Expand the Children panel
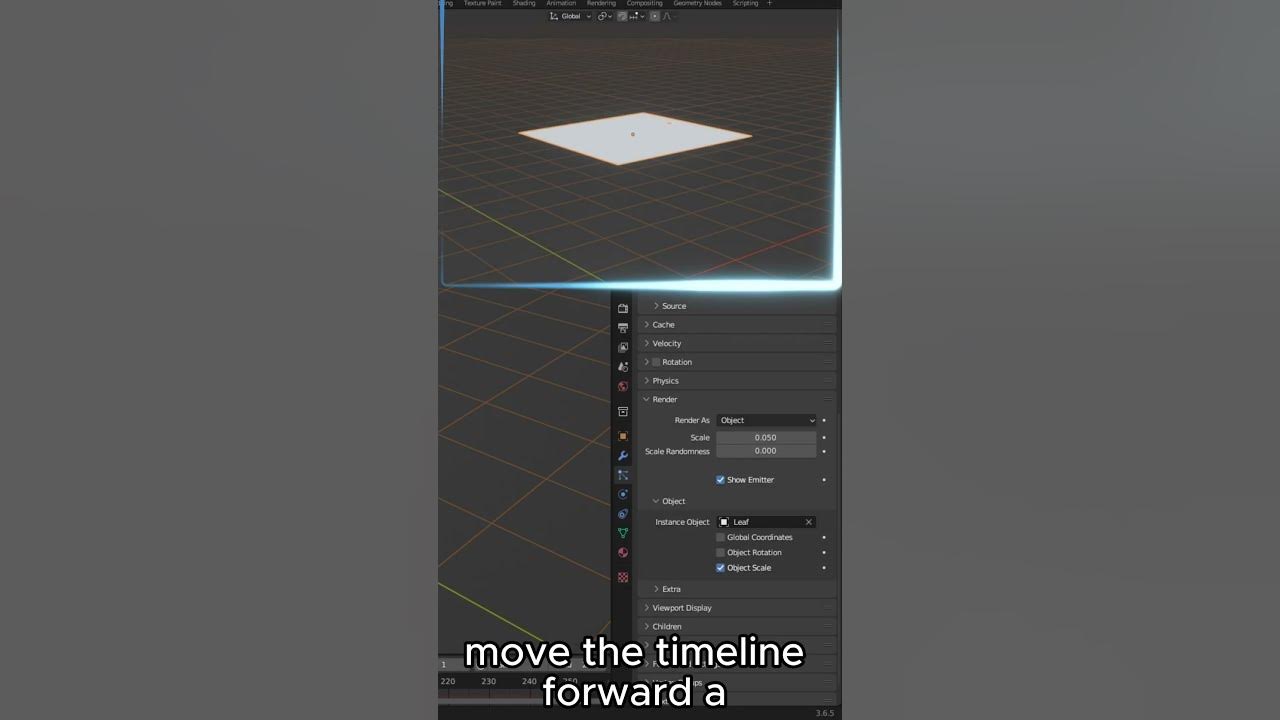The image size is (1280, 720). (x=737, y=627)
